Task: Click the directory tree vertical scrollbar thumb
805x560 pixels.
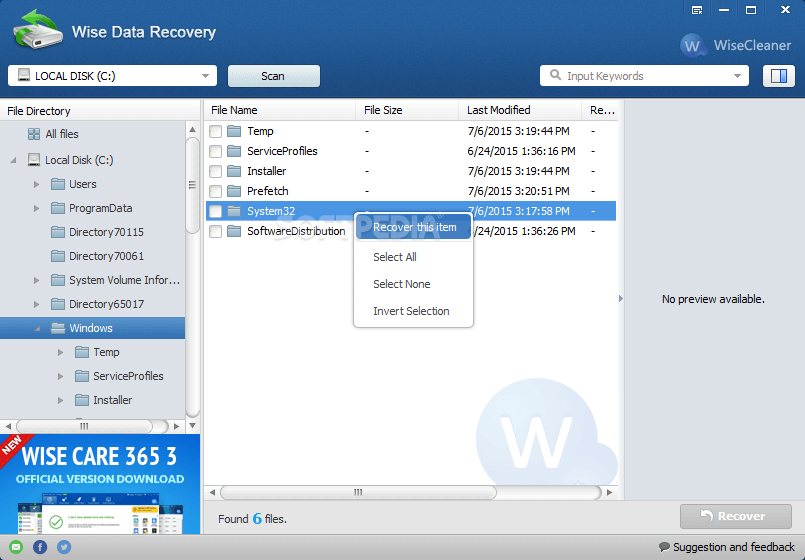Action: (192, 185)
